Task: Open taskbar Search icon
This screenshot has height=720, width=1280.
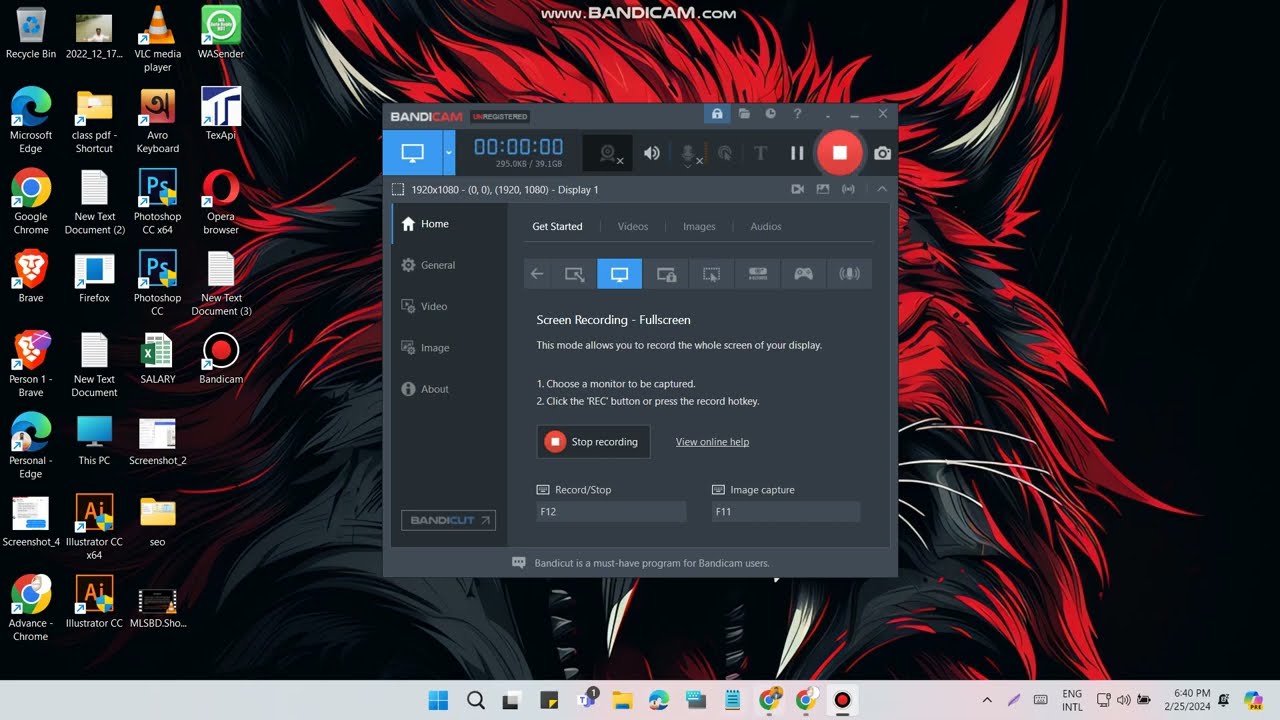Action: tap(475, 700)
